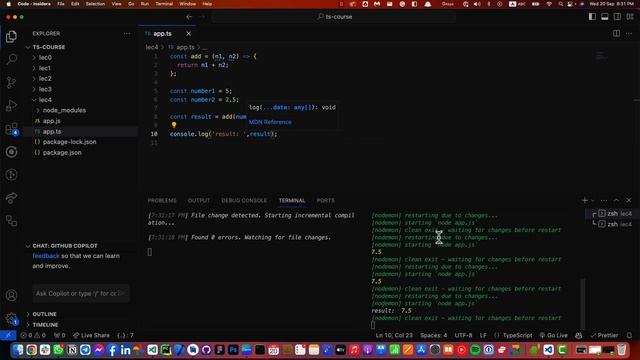The width and height of the screenshot is (640, 360).
Task: Maximize the terminal panel size
Action: click(x=616, y=200)
